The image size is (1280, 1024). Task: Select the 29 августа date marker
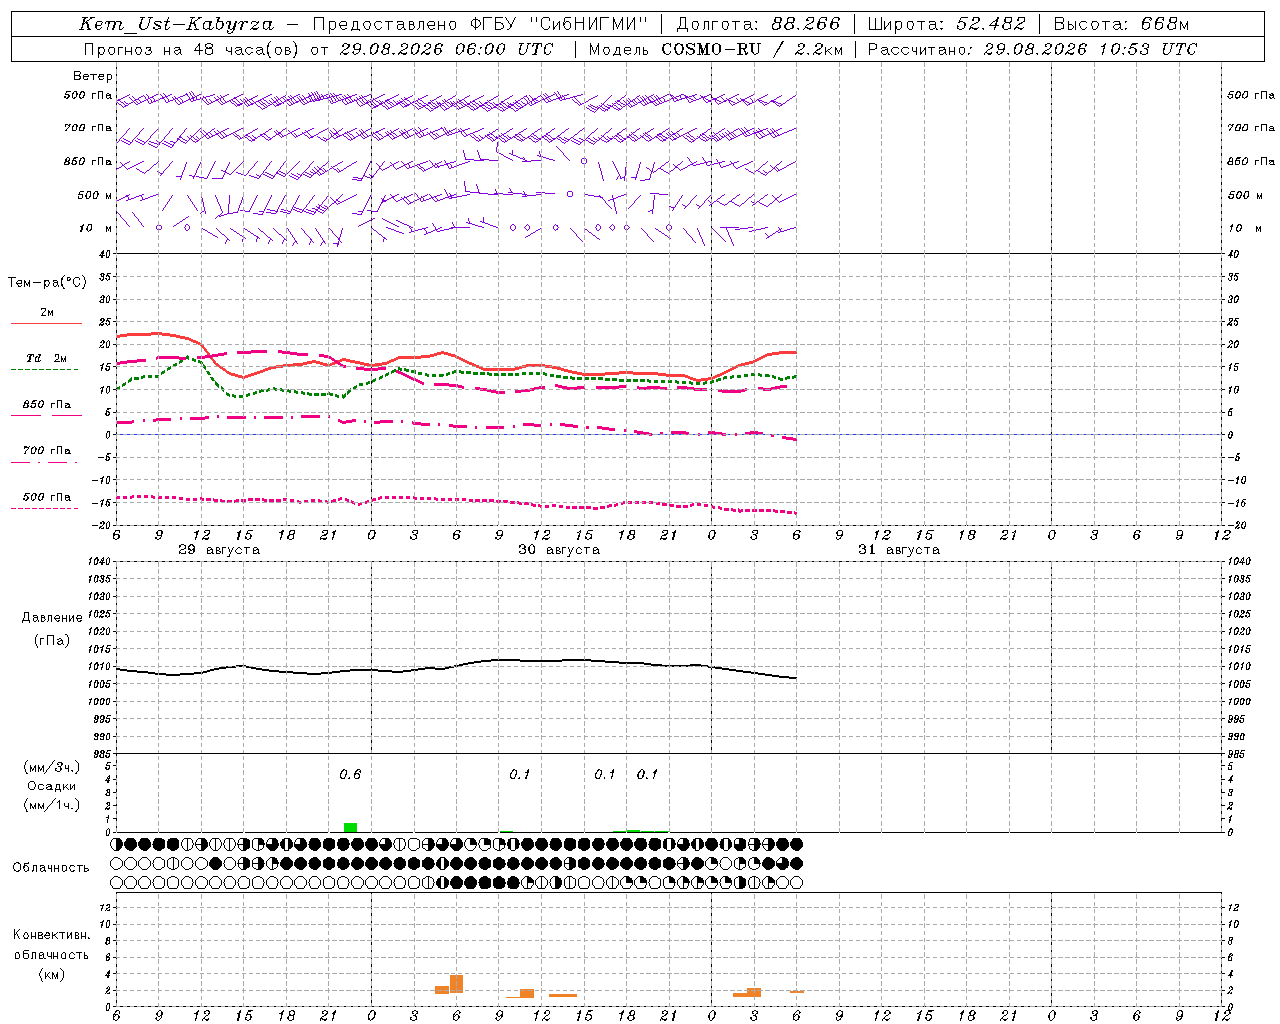(x=219, y=550)
